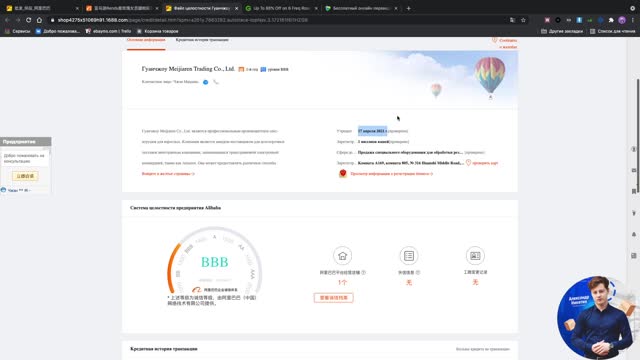Switch to the second orange-icon browser tab
This screenshot has height=360, width=640.
click(122, 8)
